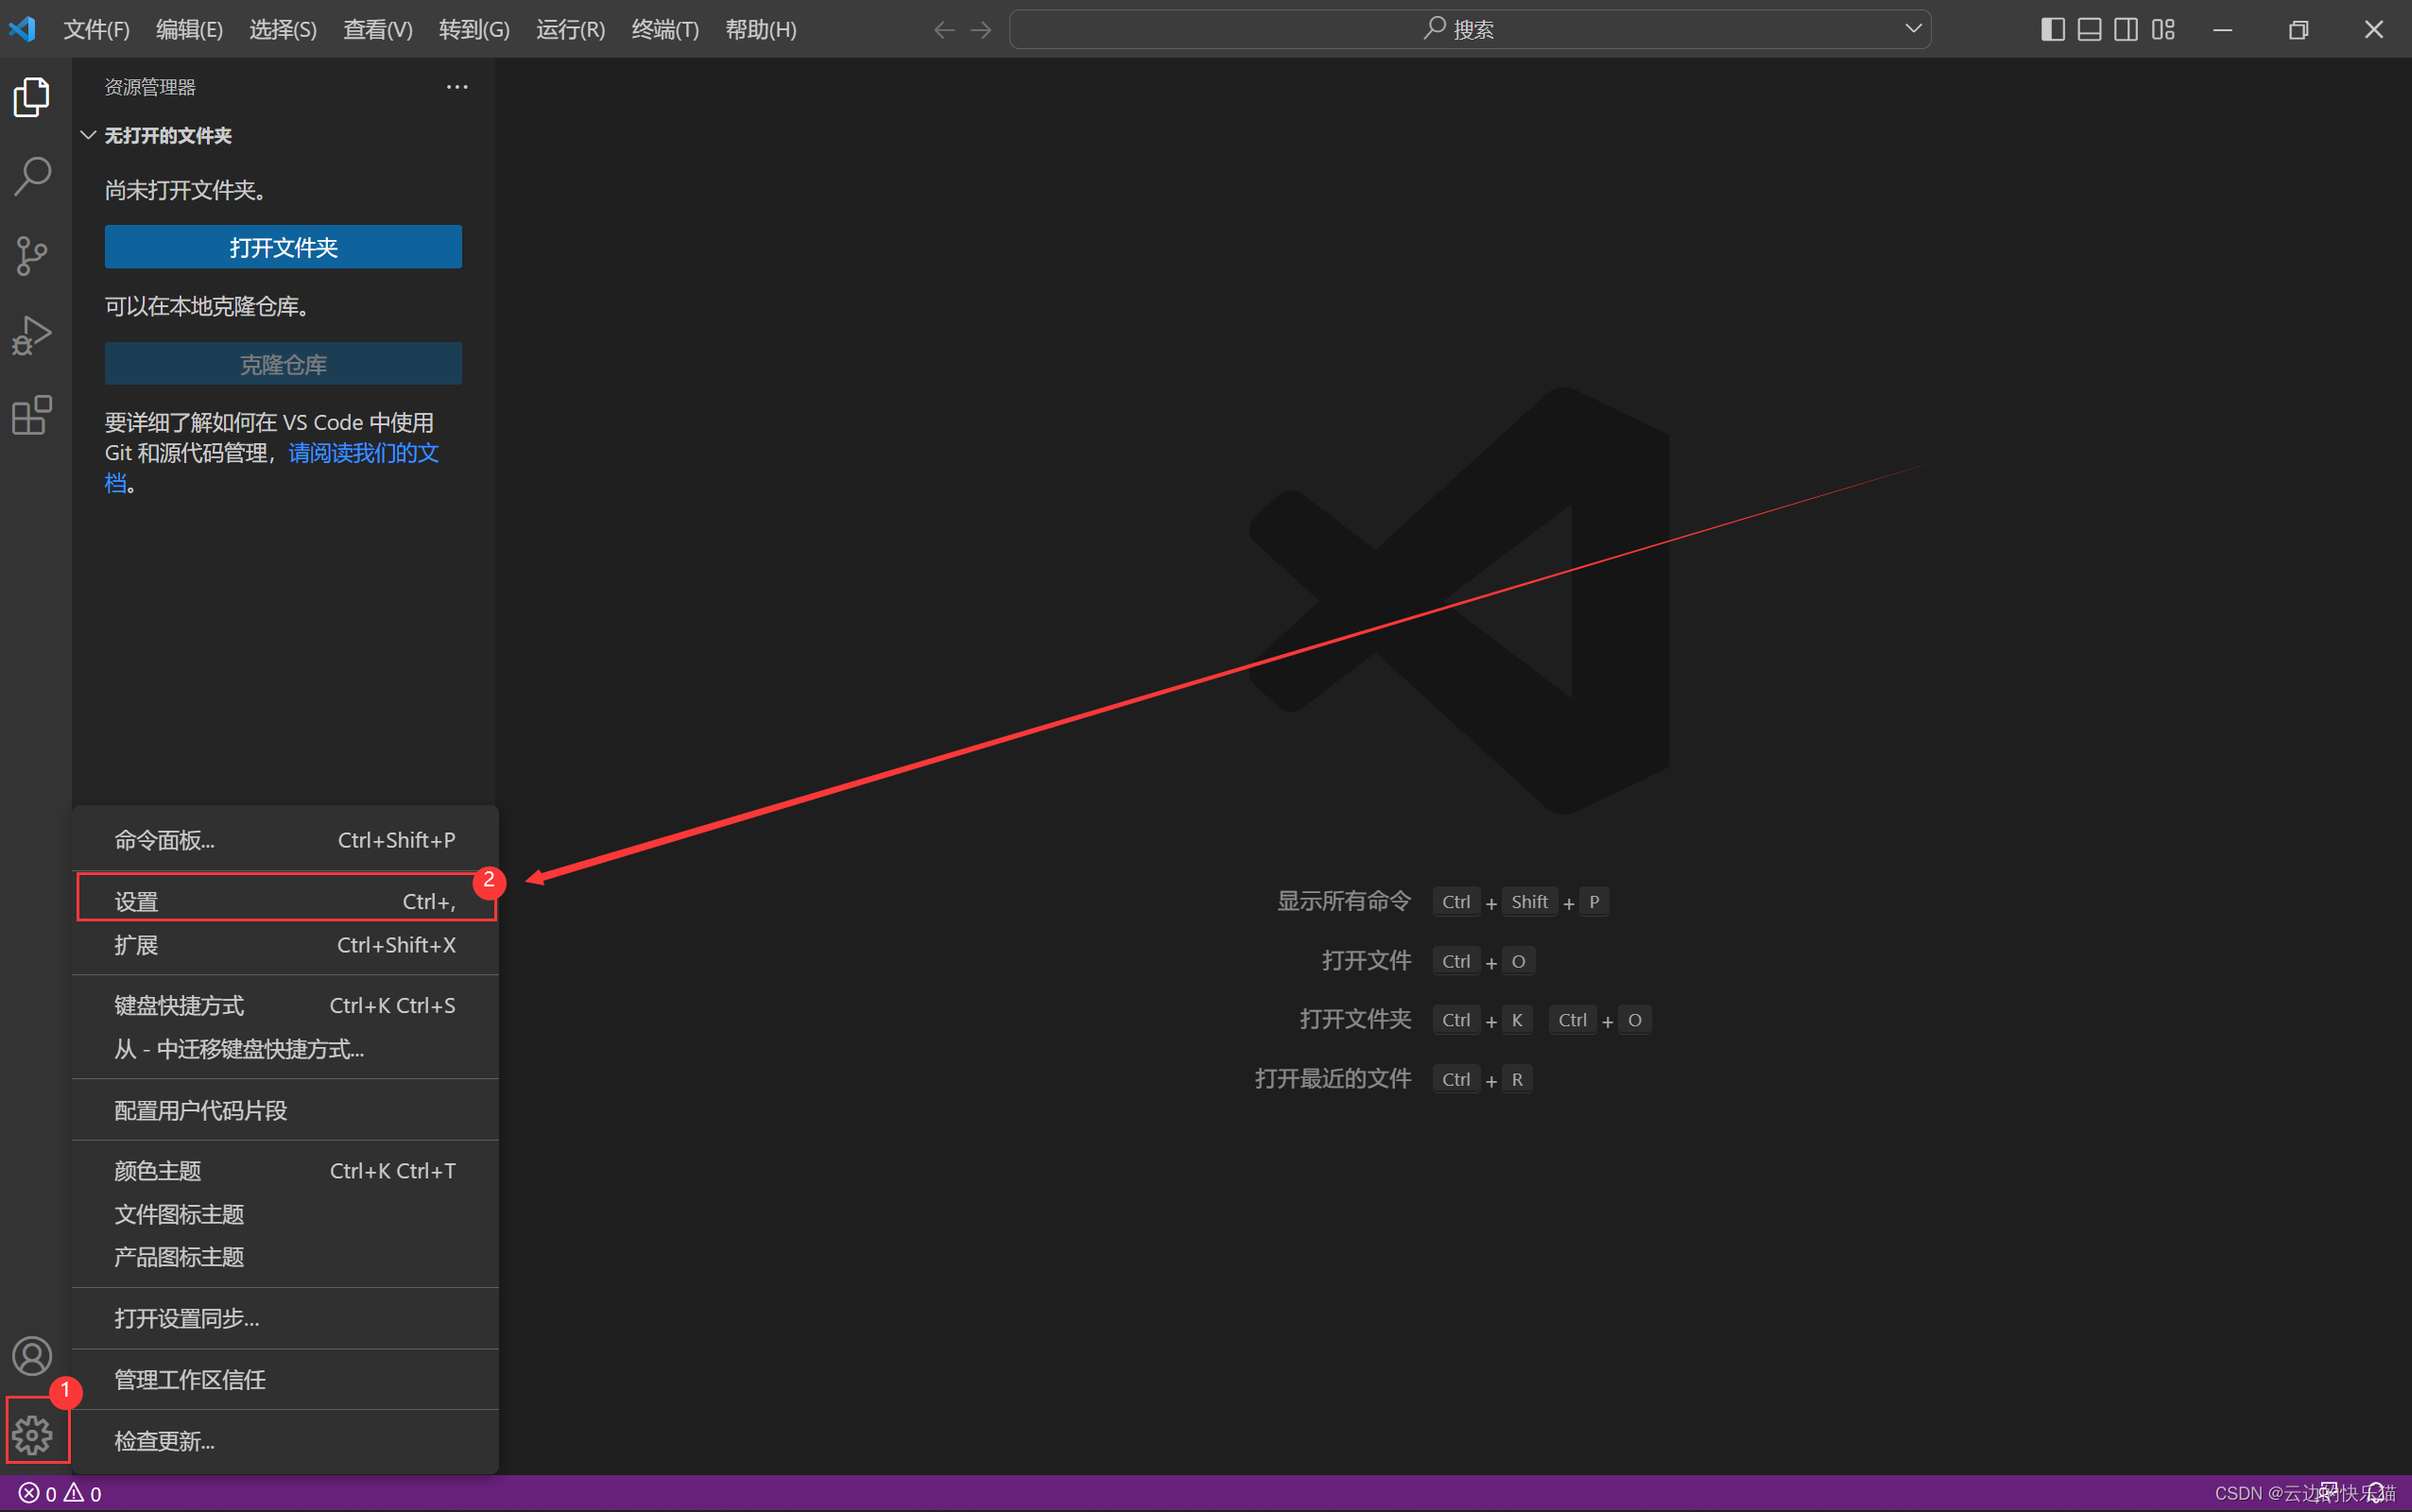The width and height of the screenshot is (2412, 1512).
Task: Open the Search view in activity bar
Action: point(32,176)
